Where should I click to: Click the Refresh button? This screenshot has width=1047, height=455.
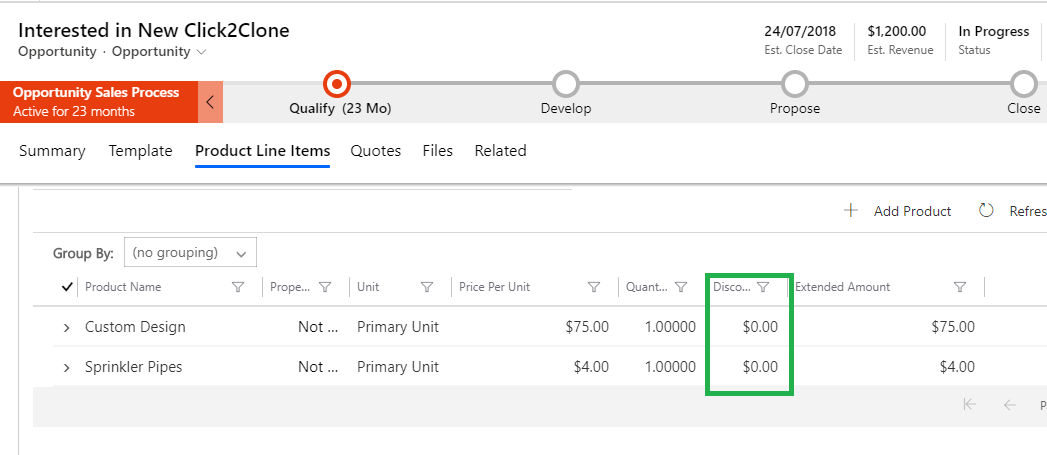(x=1010, y=211)
